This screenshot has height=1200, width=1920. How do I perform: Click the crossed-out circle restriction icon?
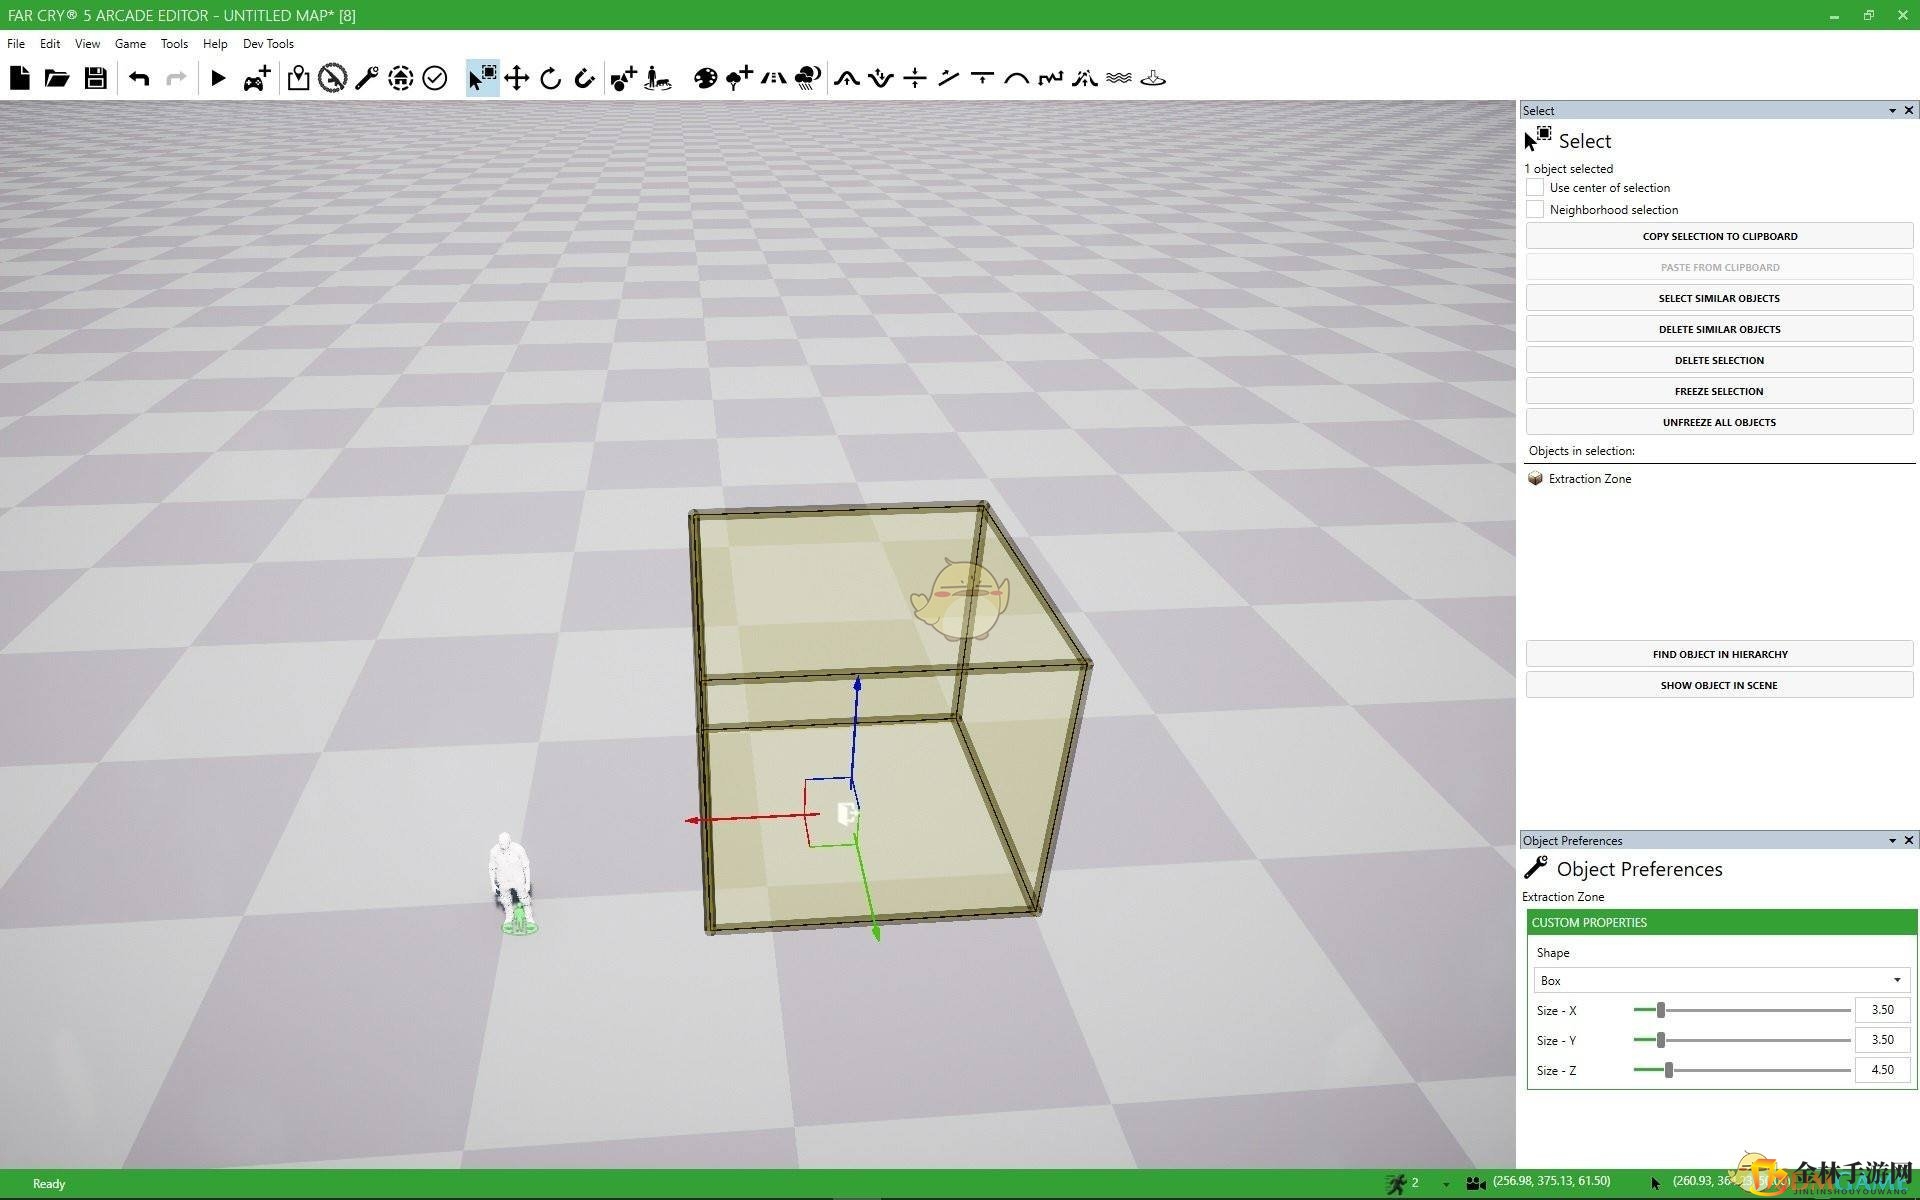click(x=332, y=78)
